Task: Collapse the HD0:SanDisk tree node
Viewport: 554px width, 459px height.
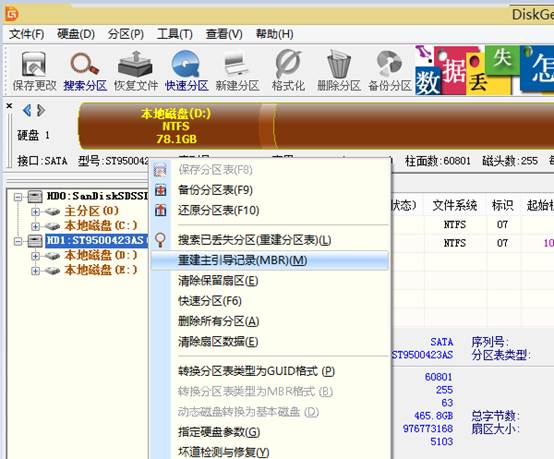Action: pos(18,196)
